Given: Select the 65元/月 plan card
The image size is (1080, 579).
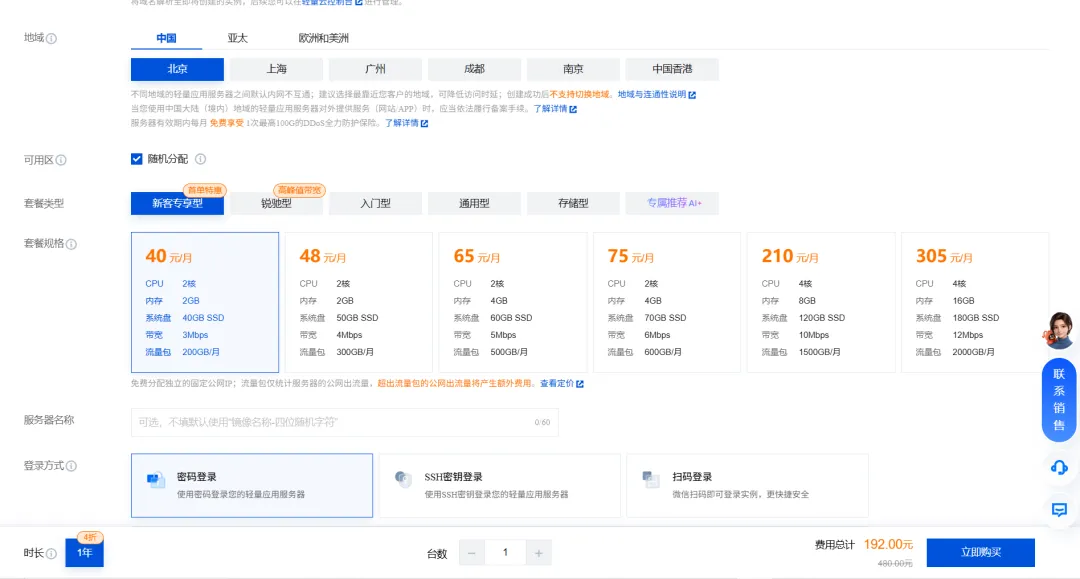Looking at the screenshot, I should [513, 302].
